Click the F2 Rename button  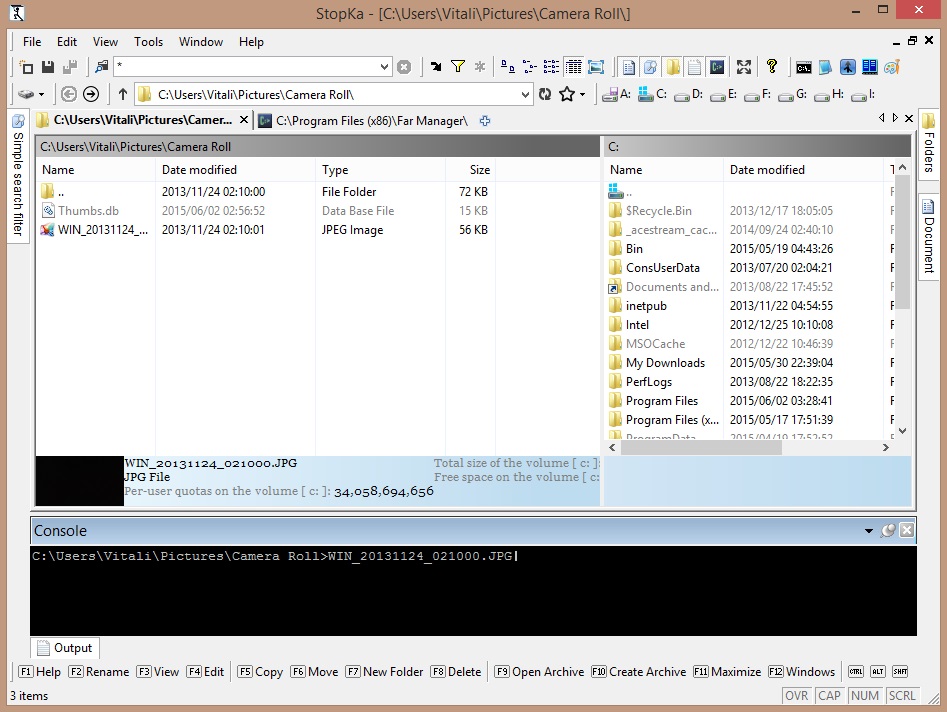click(99, 672)
